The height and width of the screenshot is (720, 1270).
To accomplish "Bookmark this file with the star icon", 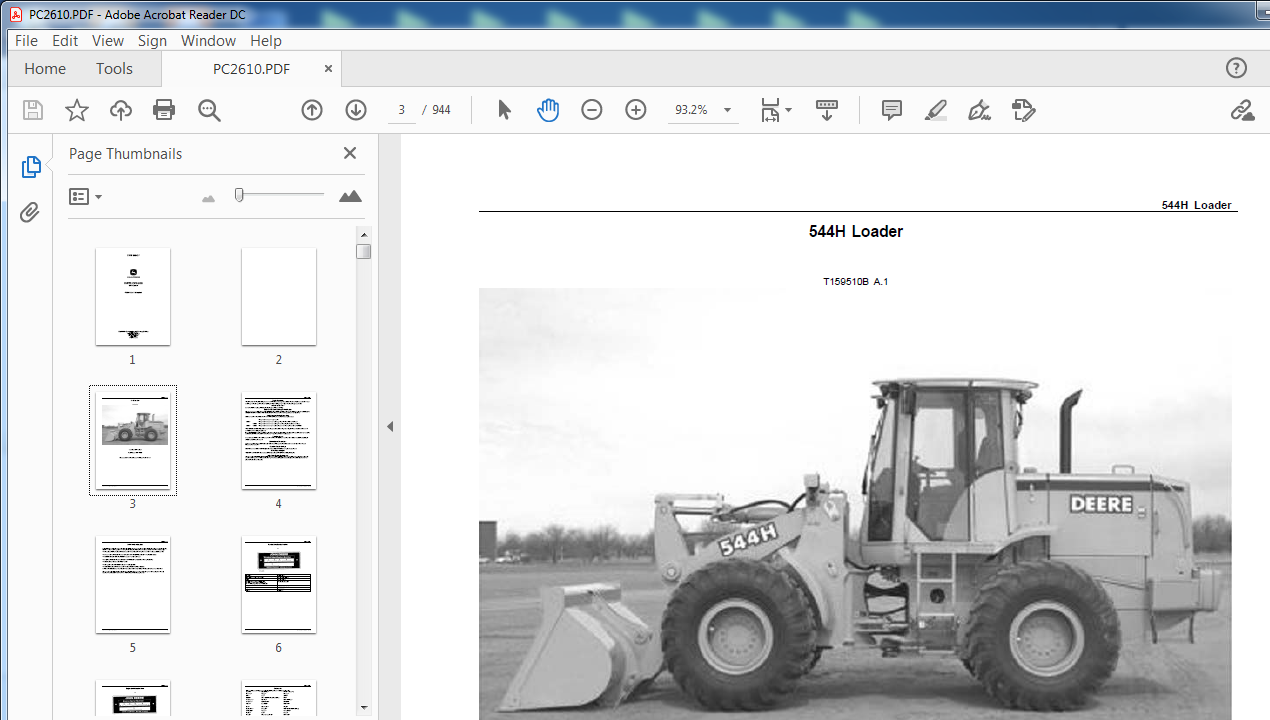I will coord(77,110).
